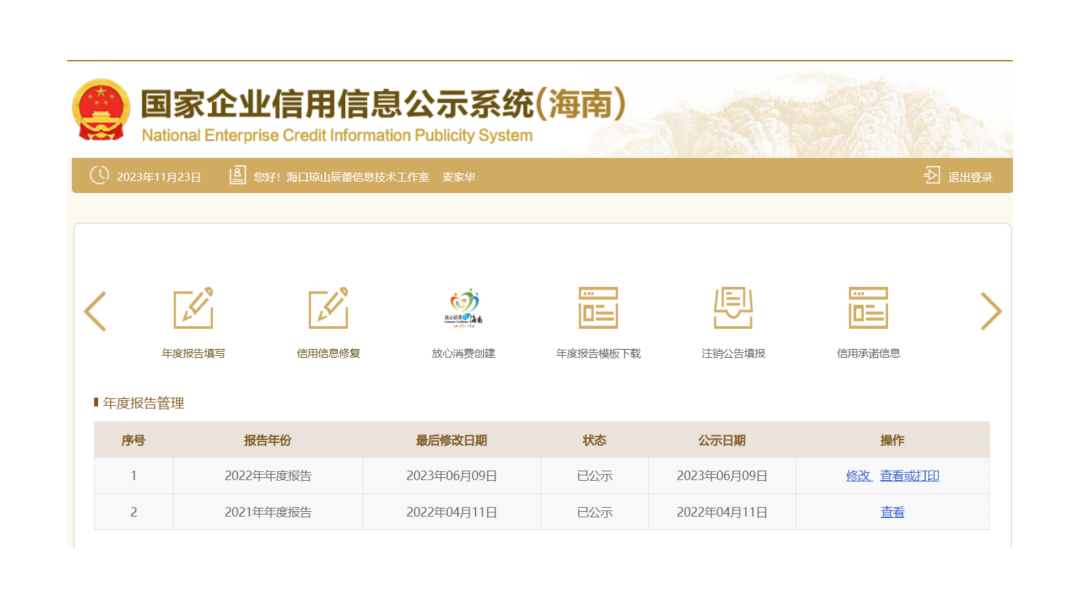Click the 公示日期 column header

[x=722, y=440]
